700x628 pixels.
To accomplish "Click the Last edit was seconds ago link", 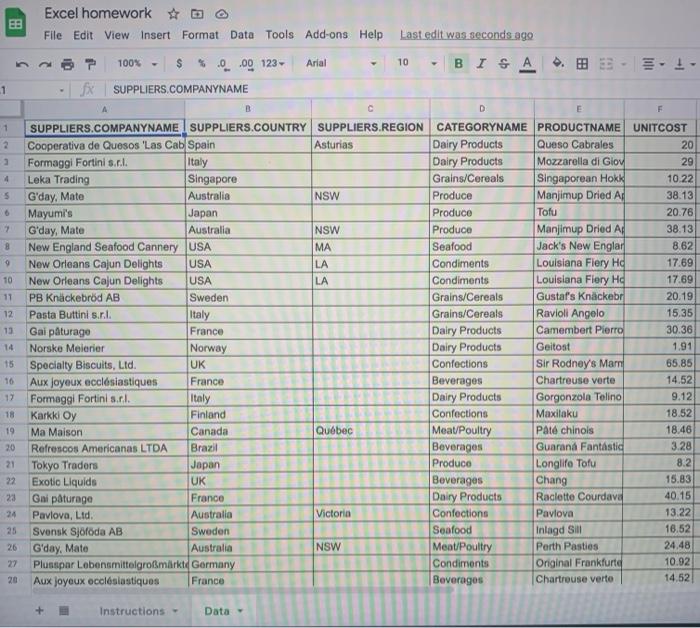I will (x=466, y=35).
